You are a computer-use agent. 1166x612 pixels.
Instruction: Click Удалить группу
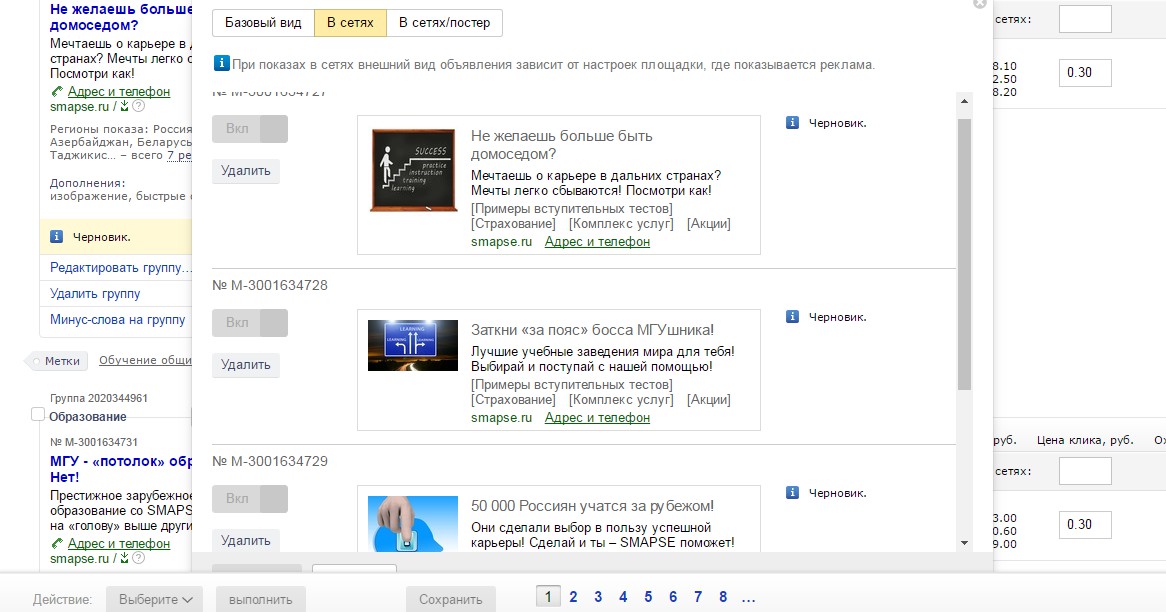pos(95,294)
